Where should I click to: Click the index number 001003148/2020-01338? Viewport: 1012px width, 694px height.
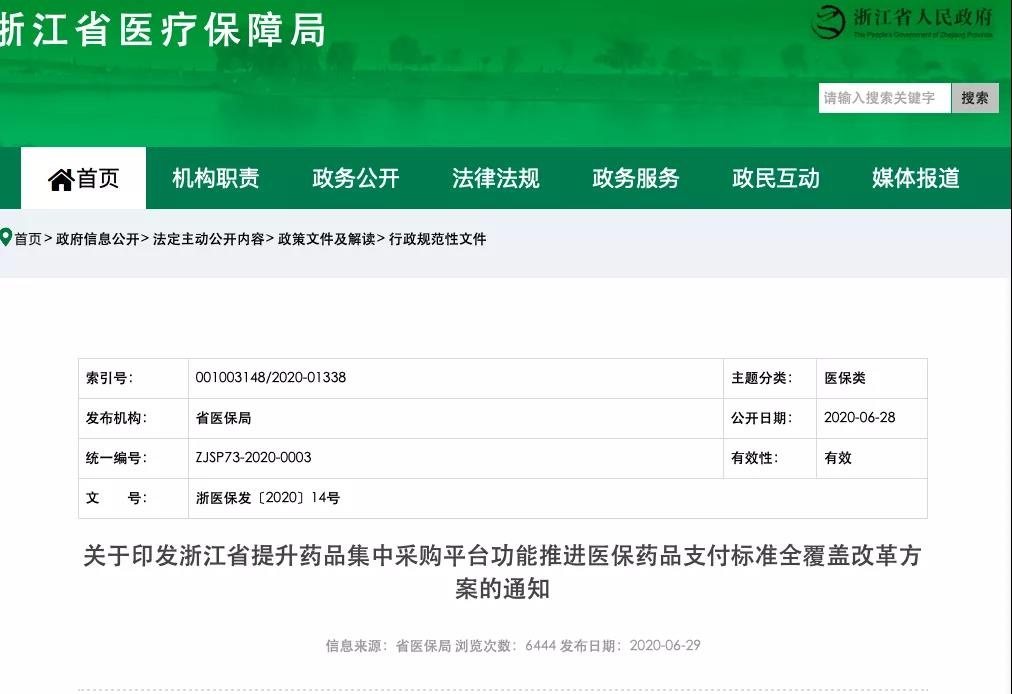coord(271,378)
